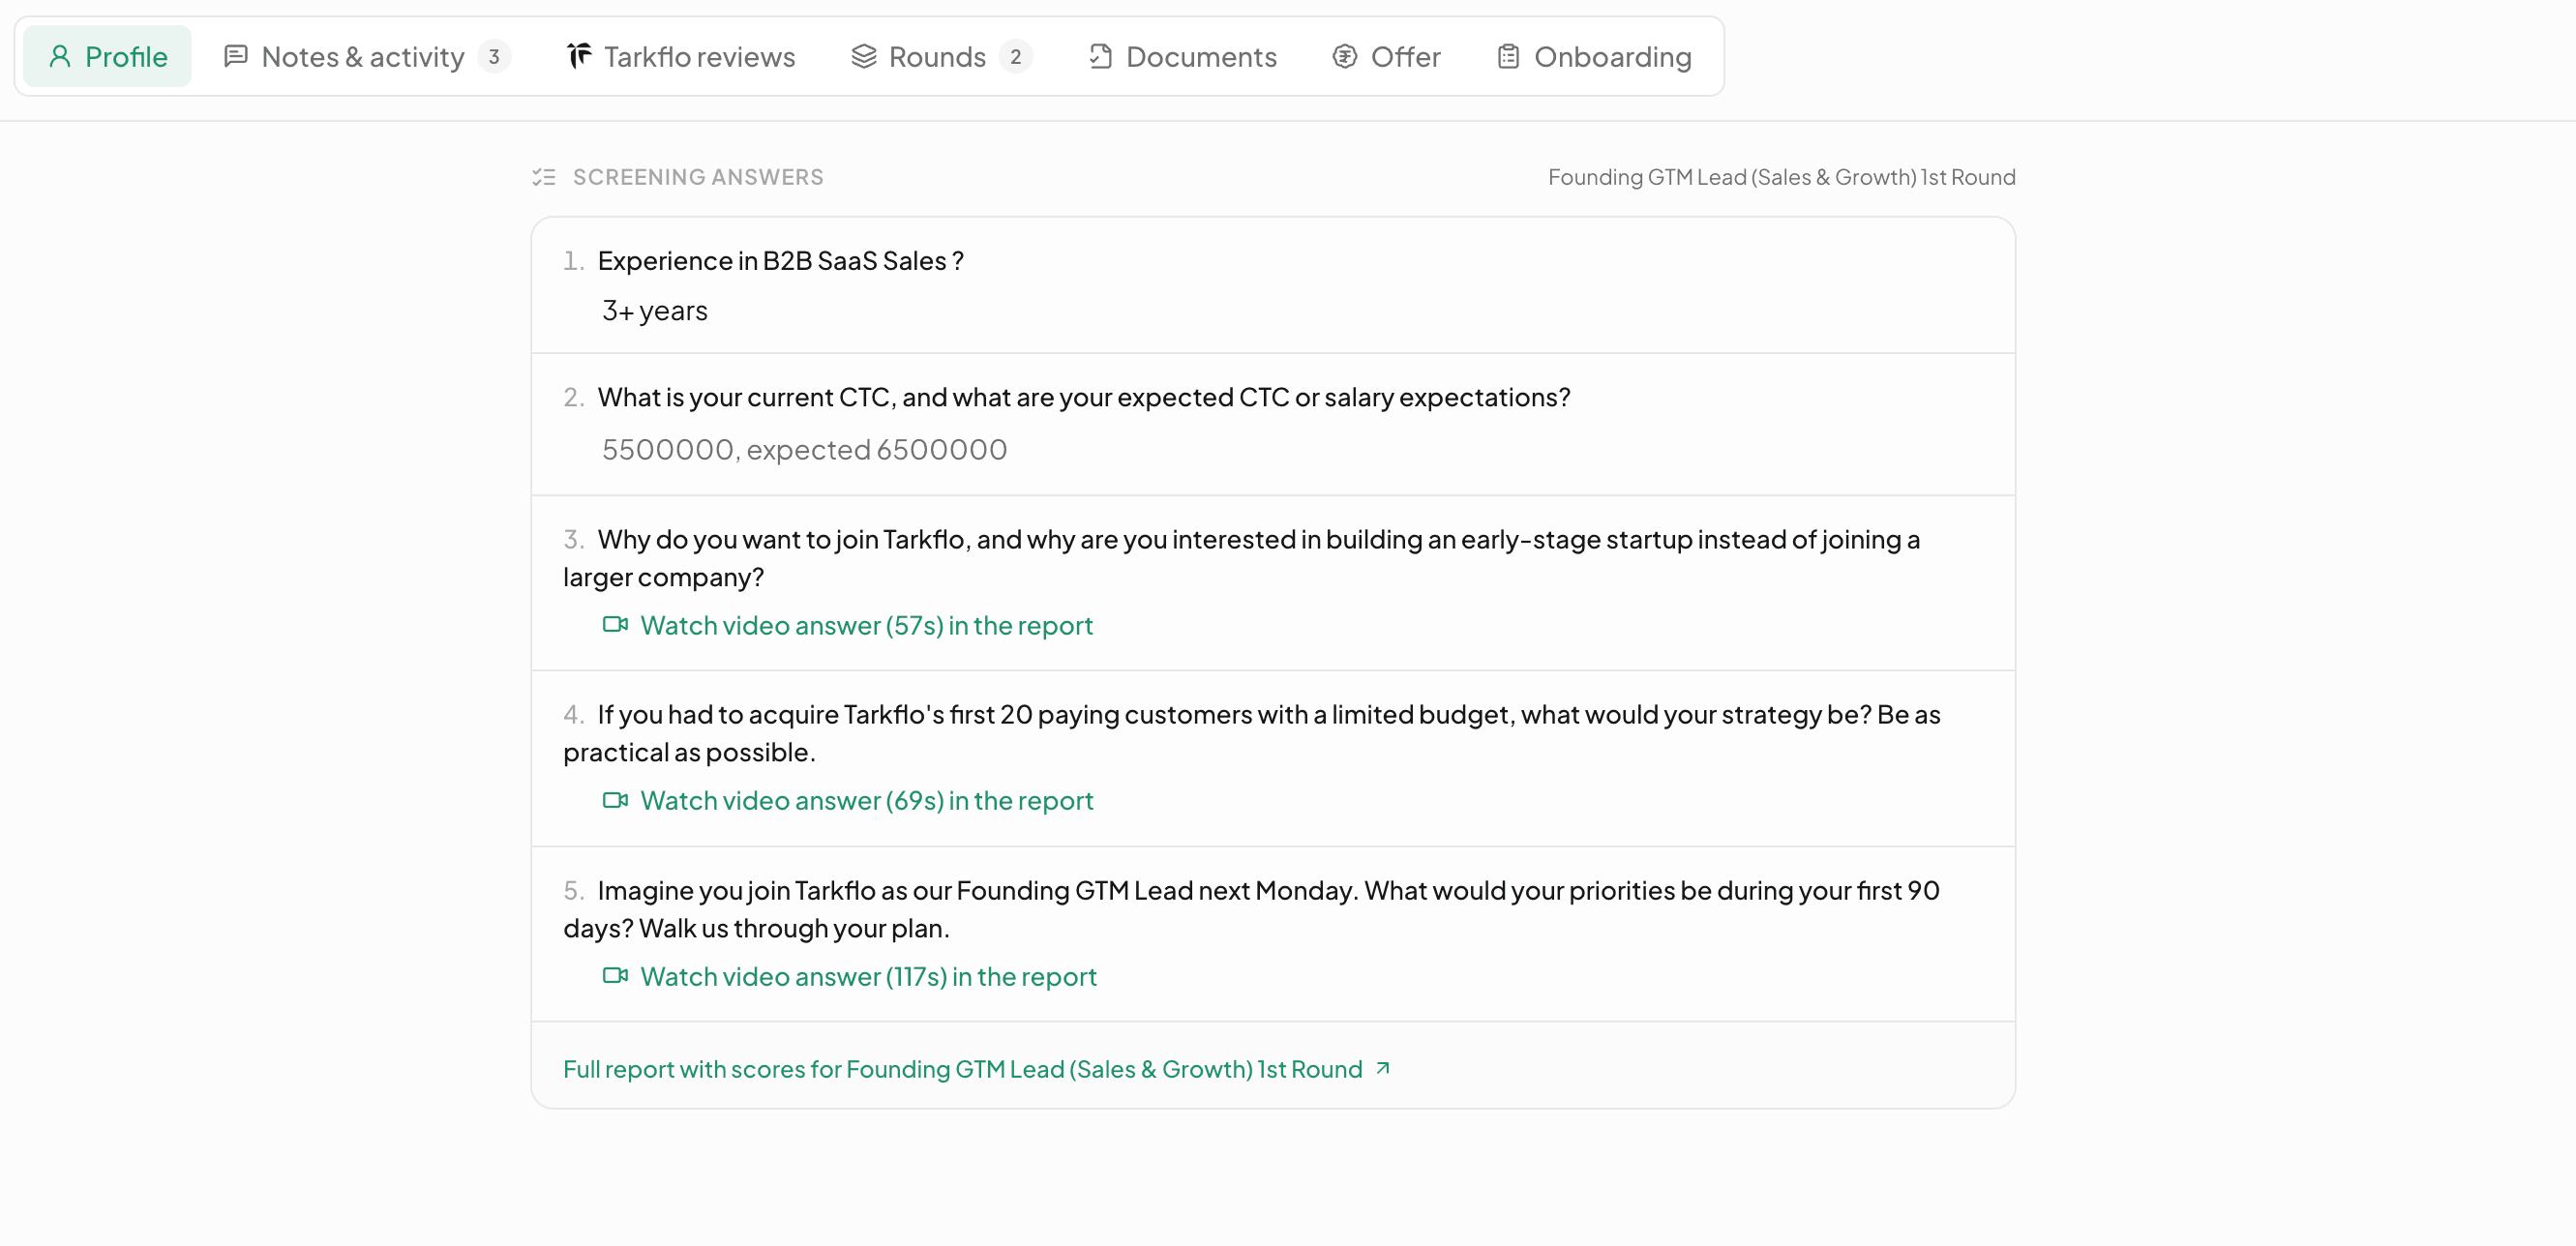Click the first 20 paying customers question
Screen dimensions: 2576x1246
click(1251, 733)
